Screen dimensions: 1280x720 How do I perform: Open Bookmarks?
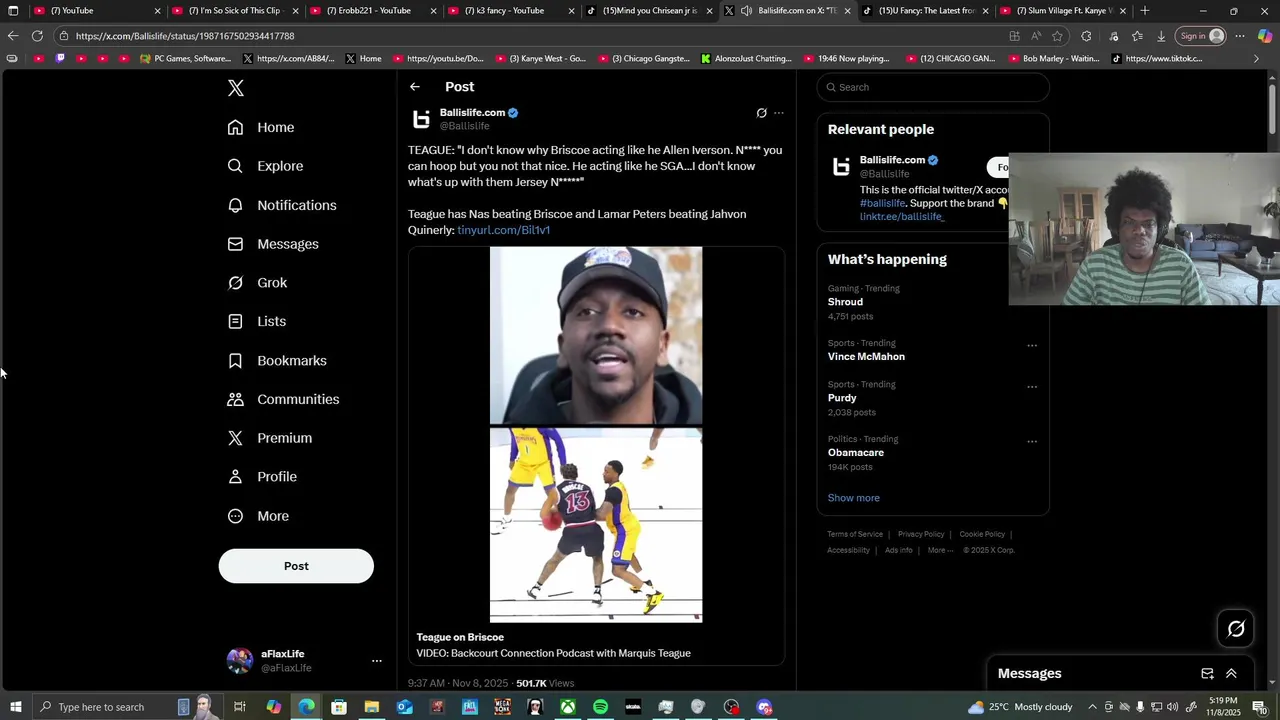pyautogui.click(x=276, y=361)
